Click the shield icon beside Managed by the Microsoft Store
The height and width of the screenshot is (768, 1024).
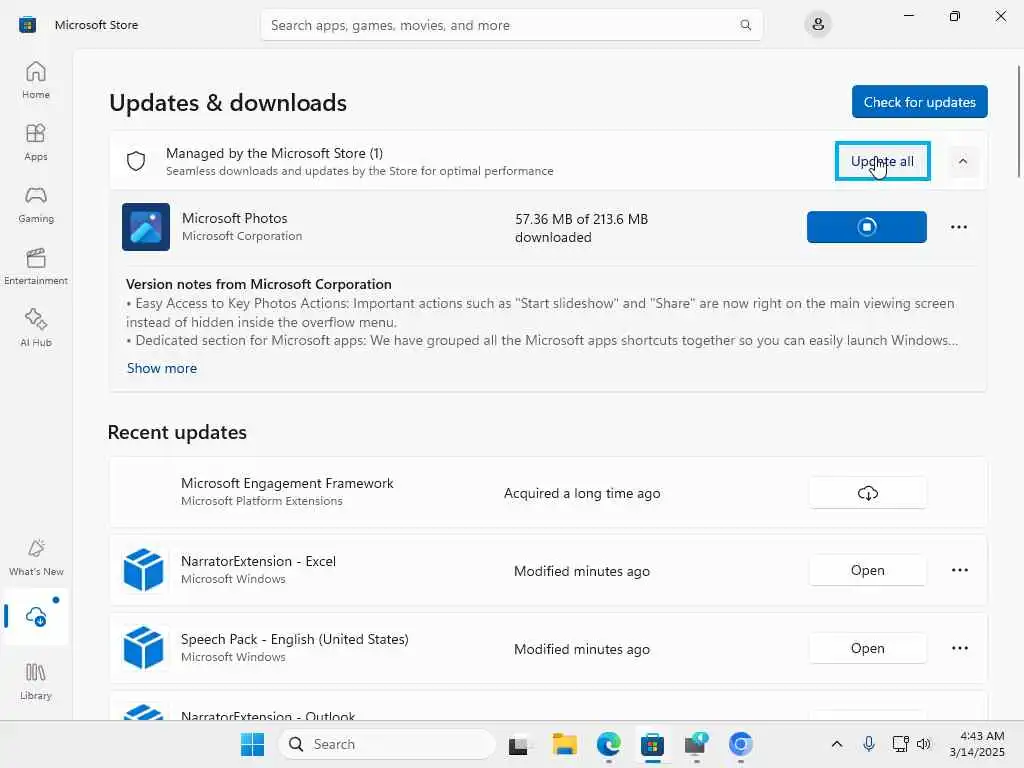coord(136,161)
